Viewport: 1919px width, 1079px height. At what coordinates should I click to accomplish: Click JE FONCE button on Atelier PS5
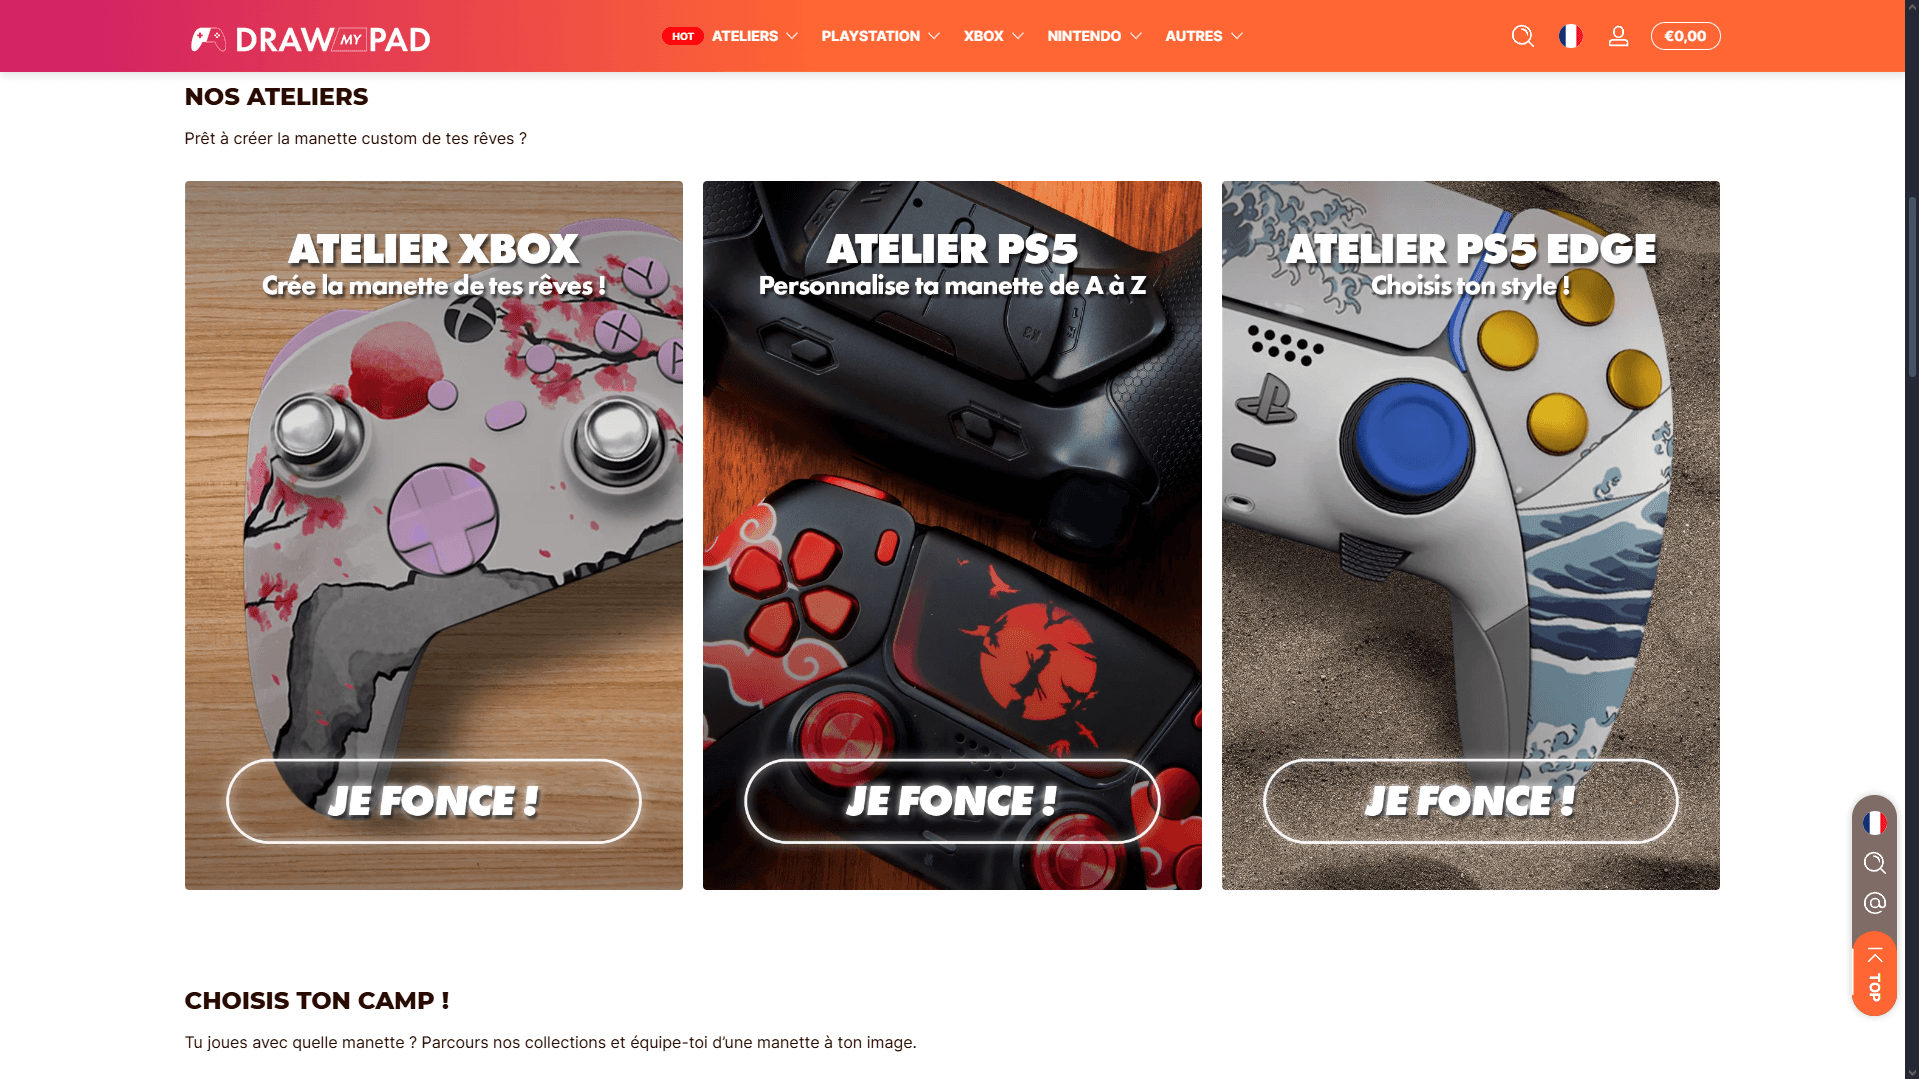pos(951,801)
